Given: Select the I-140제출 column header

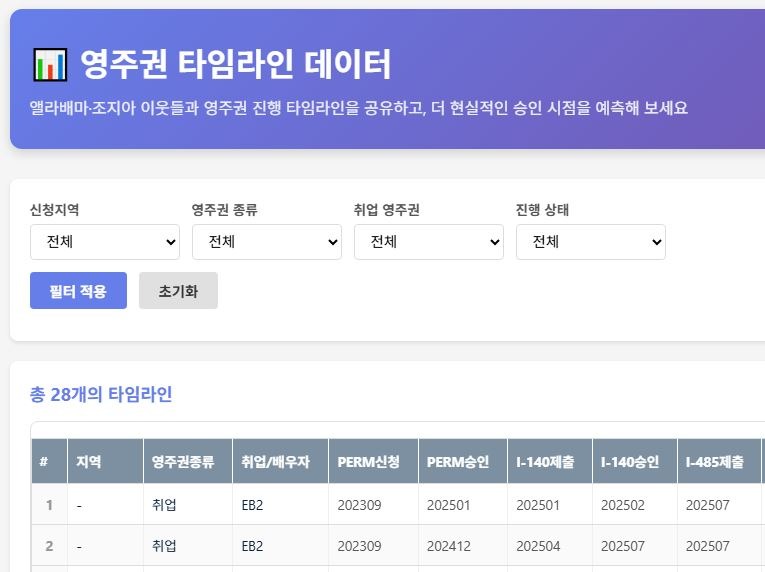Looking at the screenshot, I should [545, 462].
